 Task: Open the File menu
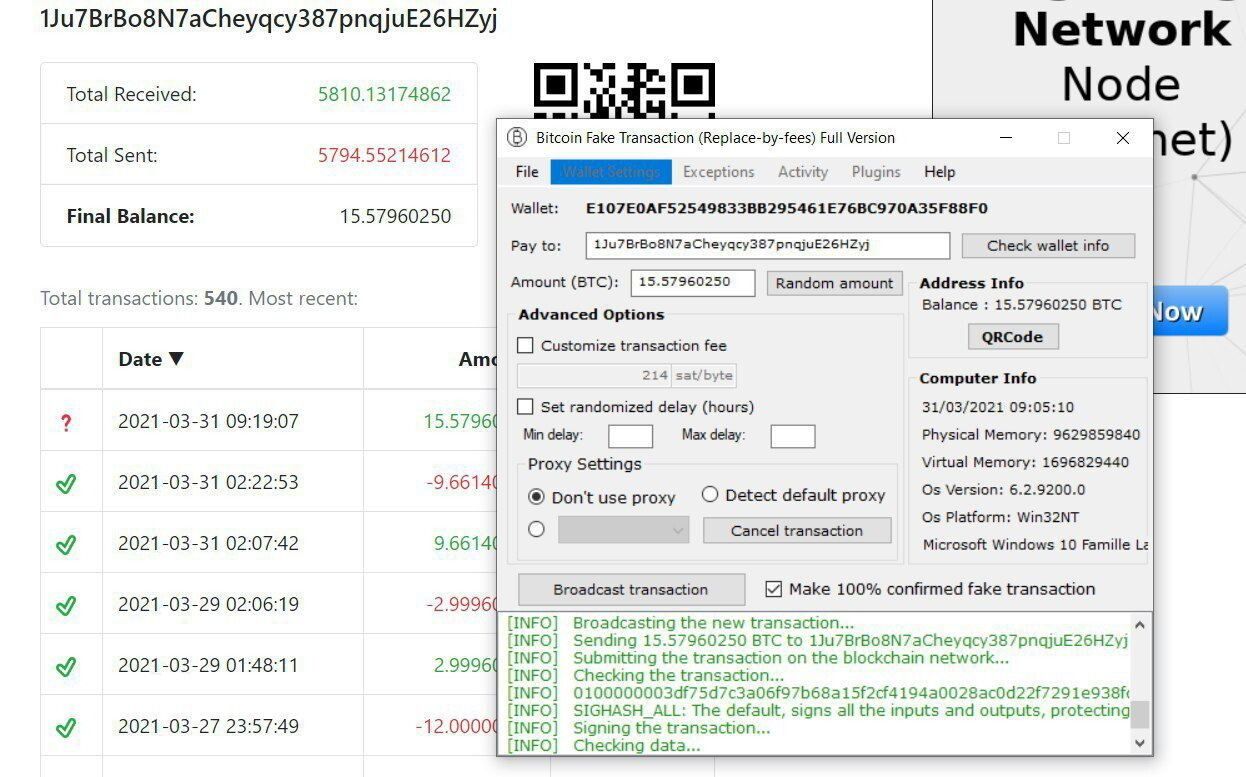point(527,172)
